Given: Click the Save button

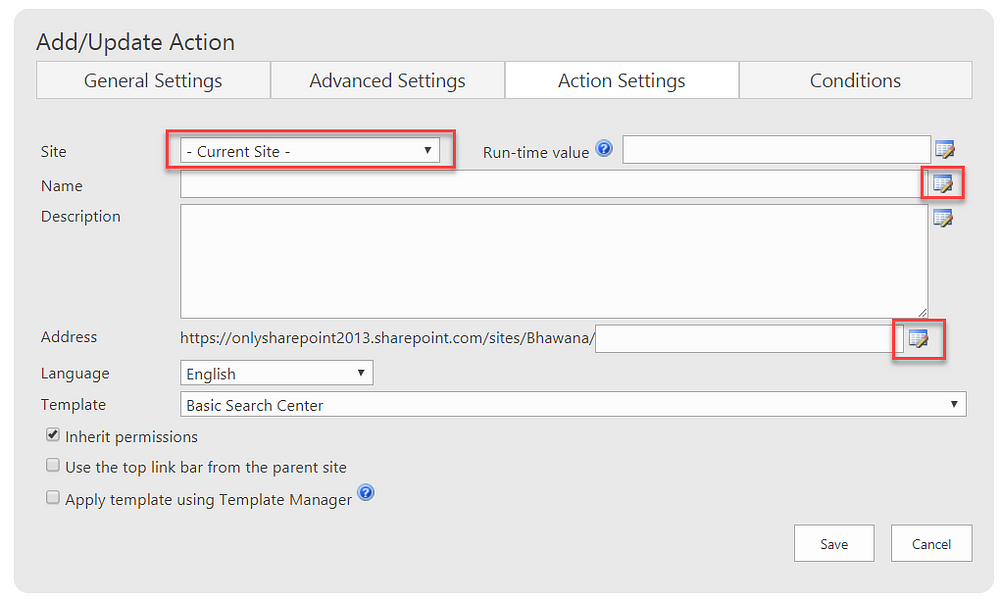Looking at the screenshot, I should click(834, 543).
